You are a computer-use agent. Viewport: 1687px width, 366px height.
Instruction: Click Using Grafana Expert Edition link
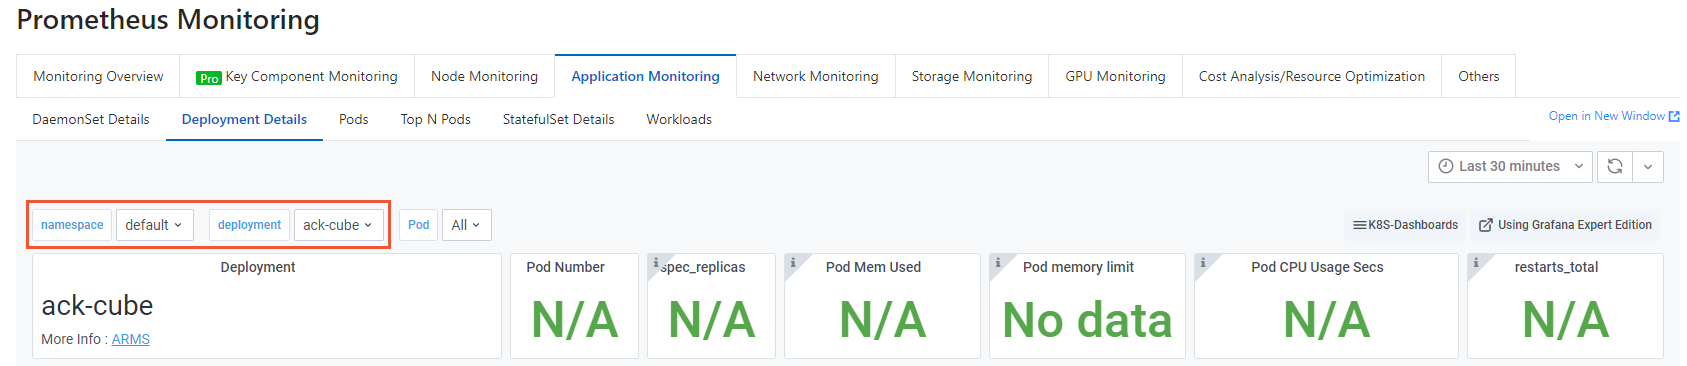(x=1565, y=225)
